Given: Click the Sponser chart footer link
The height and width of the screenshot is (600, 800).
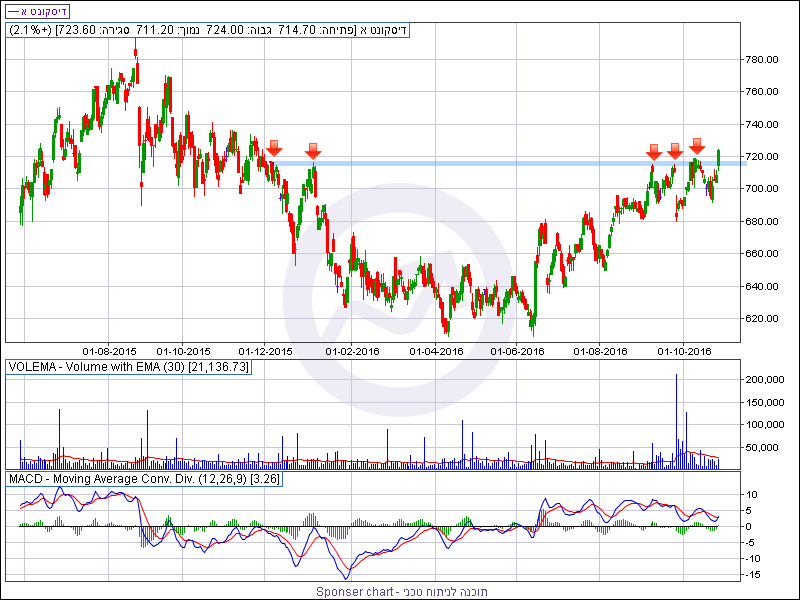Looking at the screenshot, I should pos(400,591).
